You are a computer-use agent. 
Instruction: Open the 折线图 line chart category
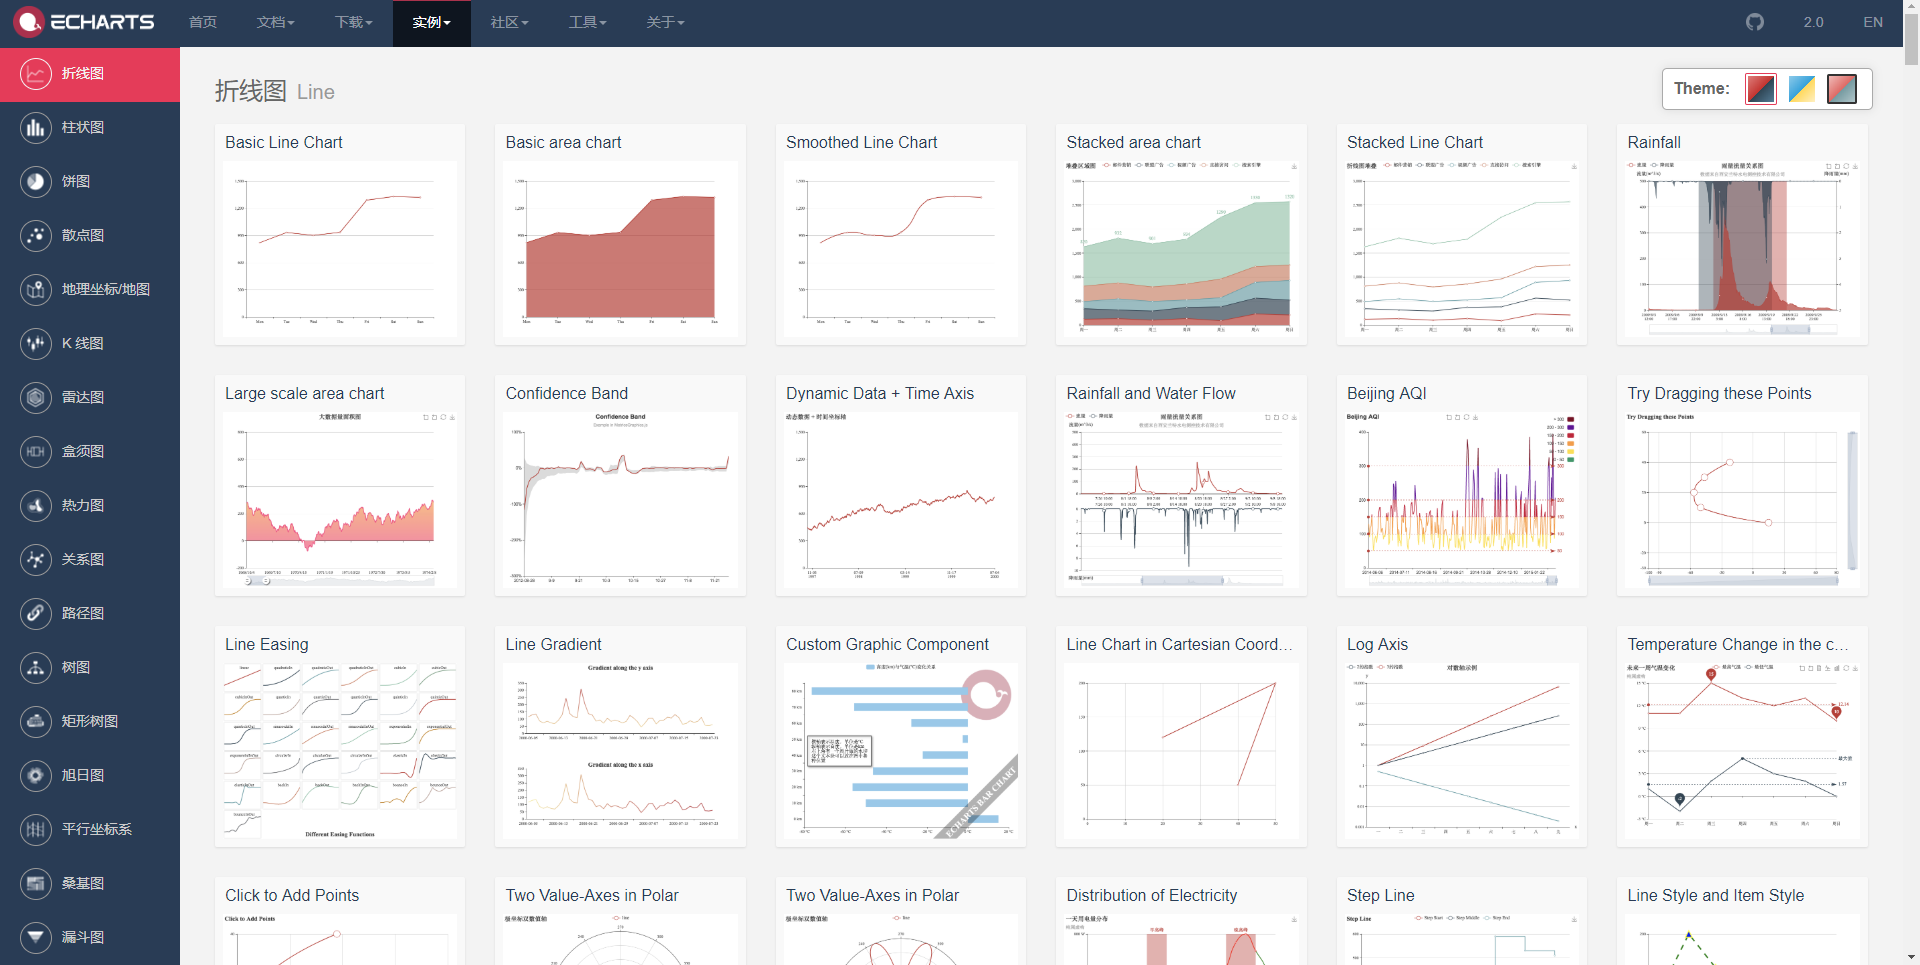tap(90, 74)
